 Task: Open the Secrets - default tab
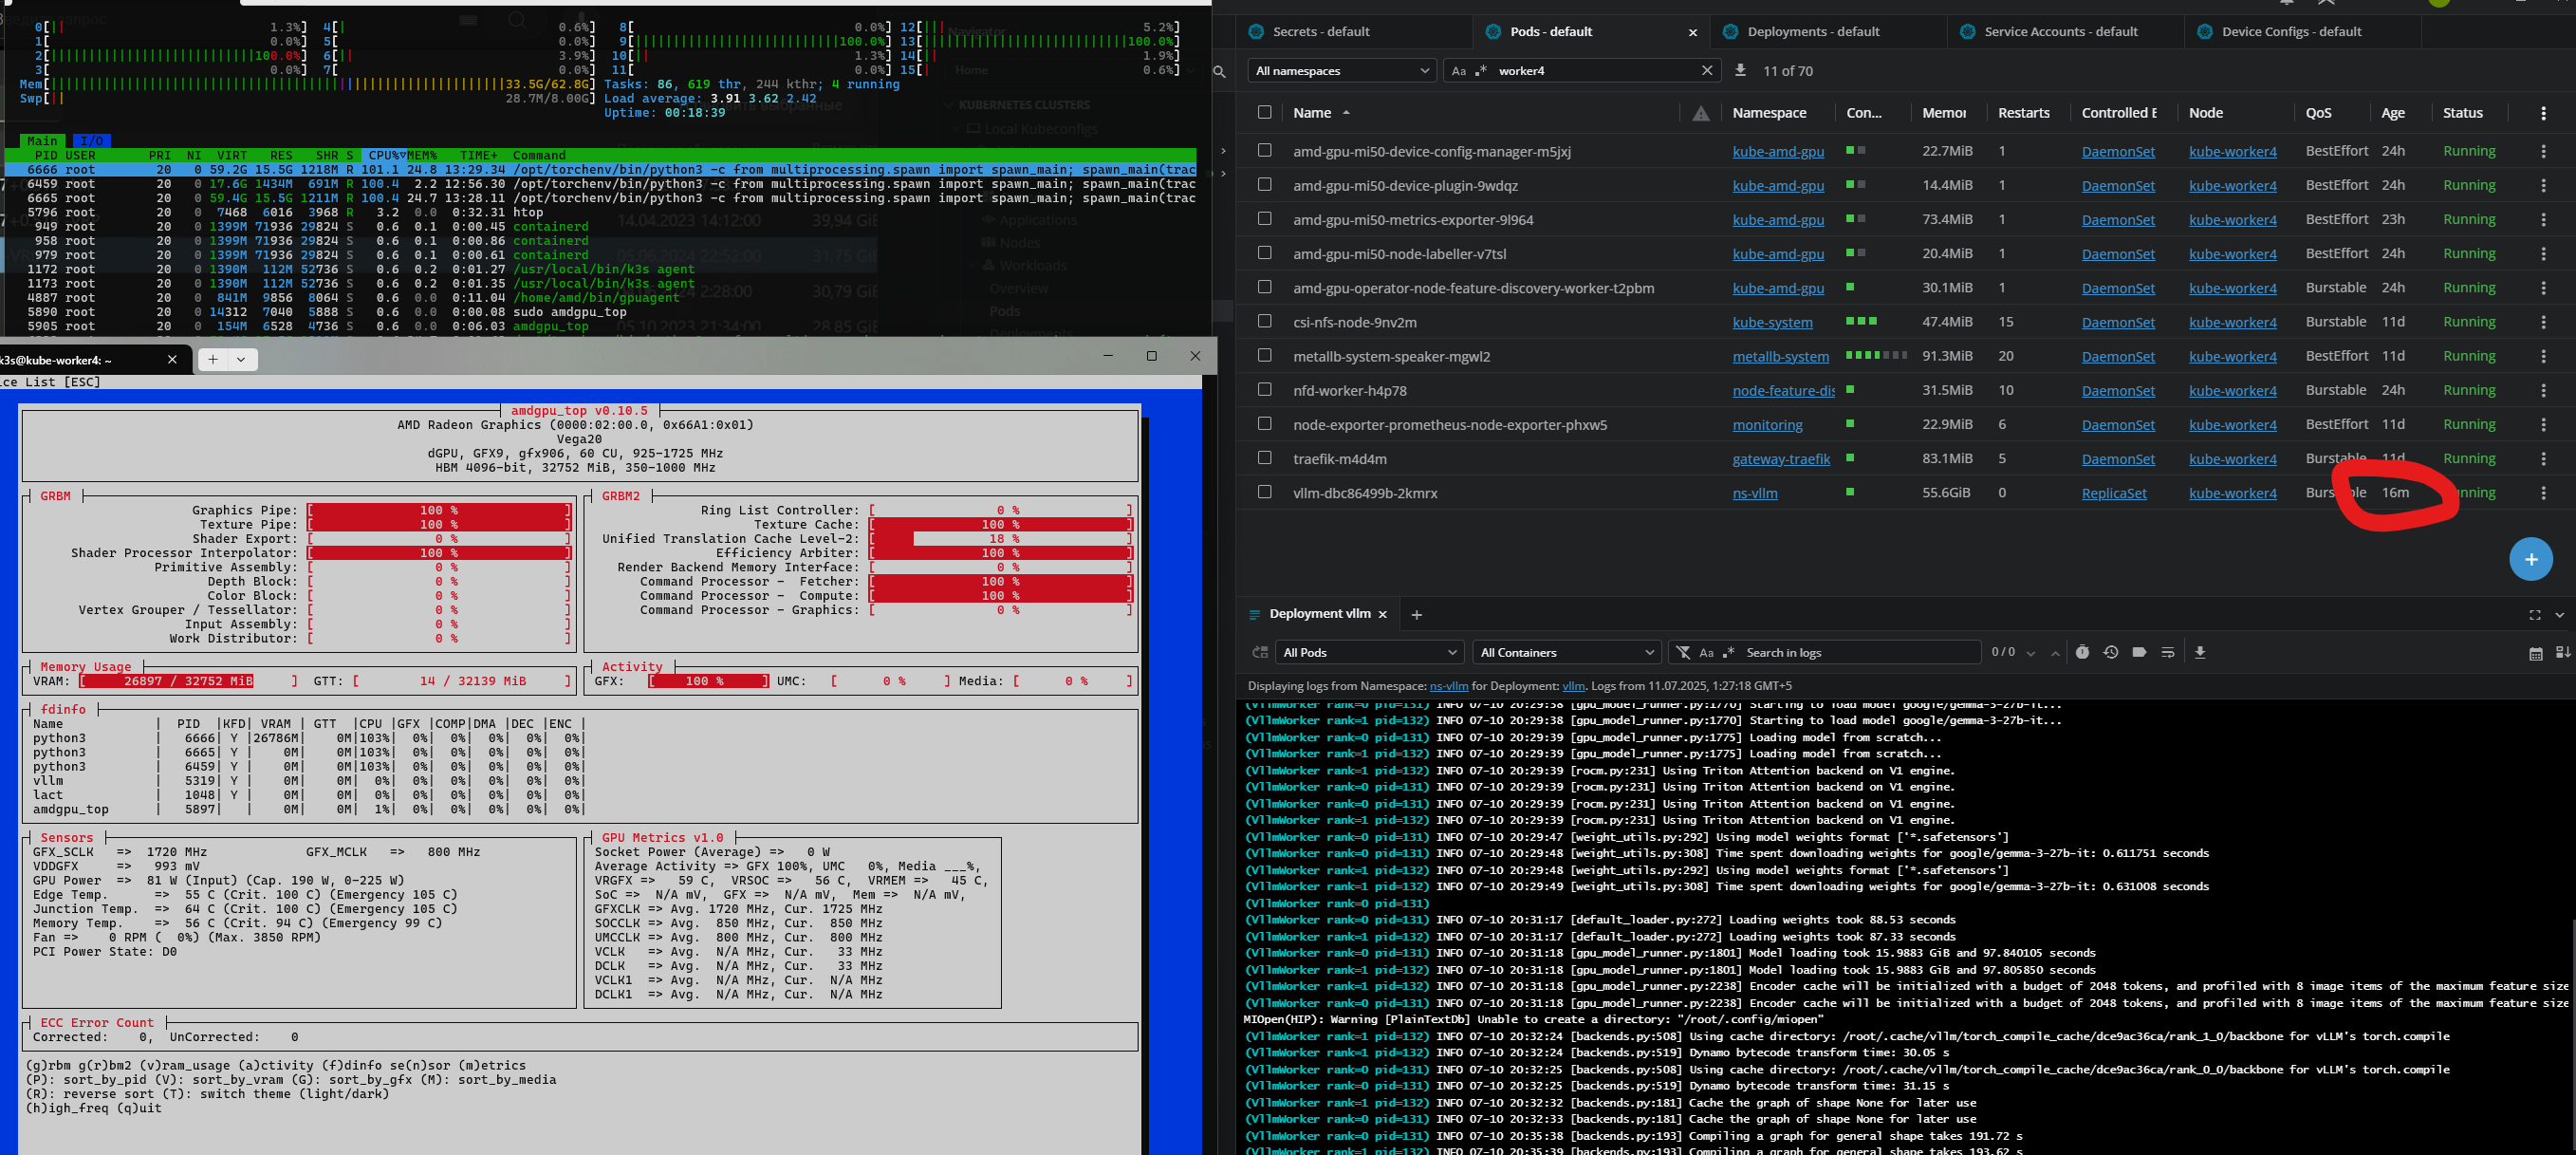click(x=1320, y=32)
